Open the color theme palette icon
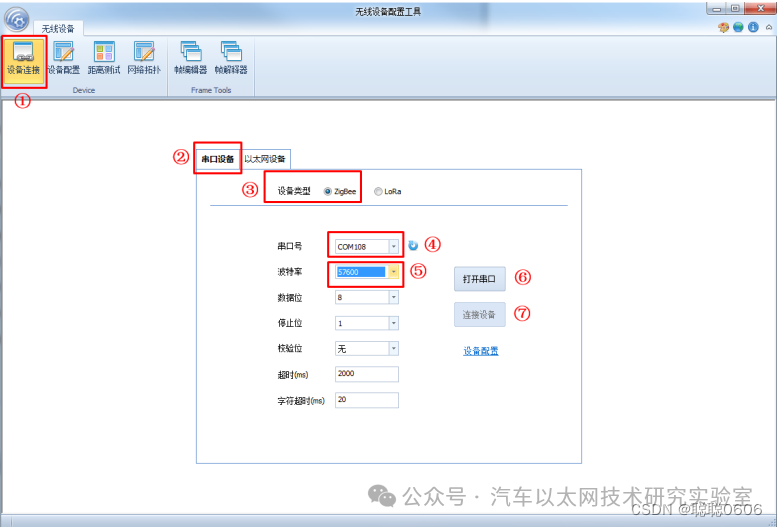Screen dimensions: 777x527 [723, 27]
